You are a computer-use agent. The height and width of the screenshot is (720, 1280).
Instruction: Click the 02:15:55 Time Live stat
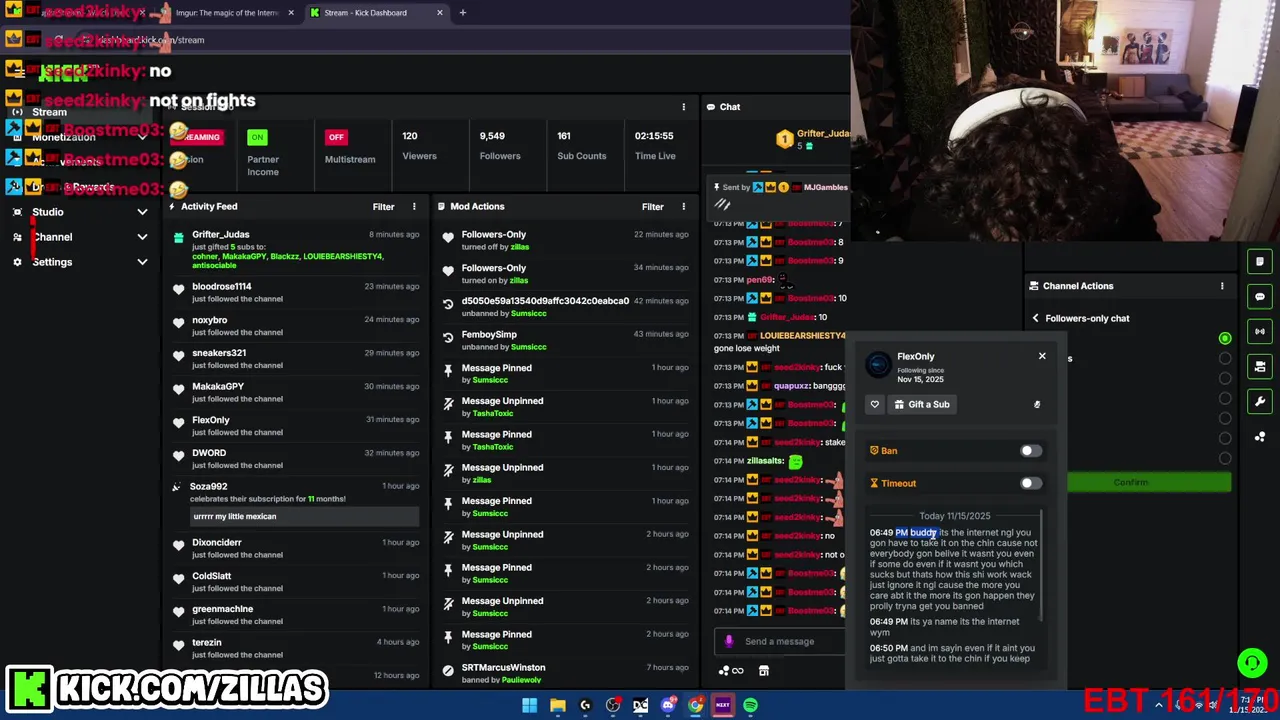655,146
